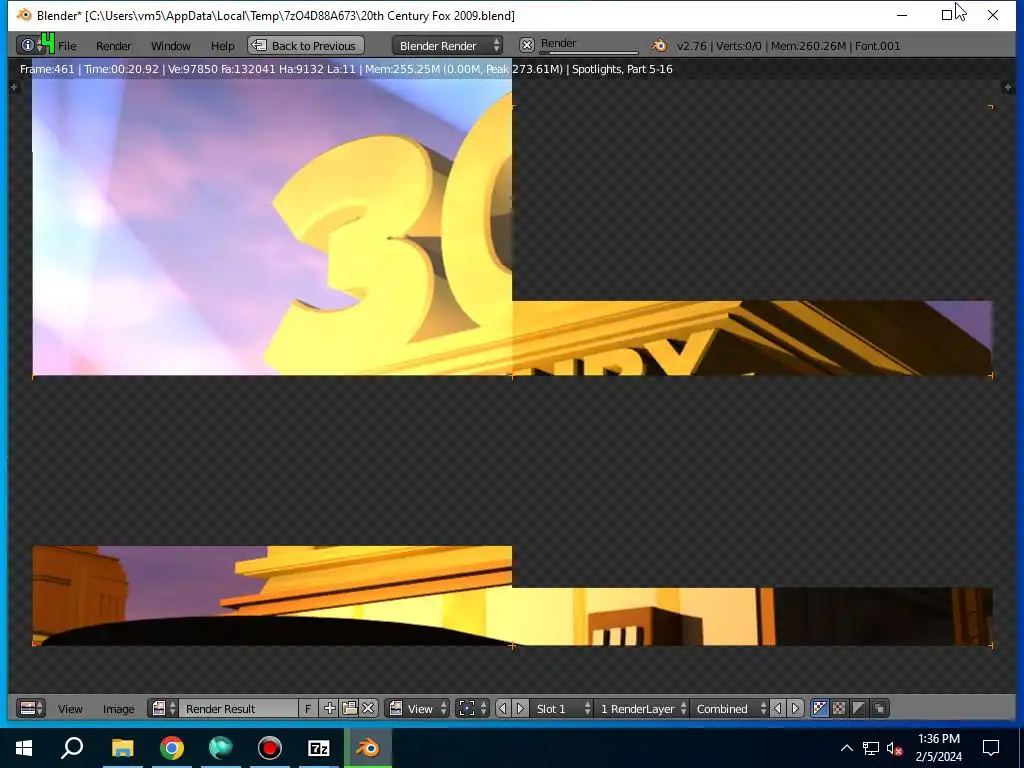
Task: Open the Combined pass dropdown
Action: (x=729, y=709)
